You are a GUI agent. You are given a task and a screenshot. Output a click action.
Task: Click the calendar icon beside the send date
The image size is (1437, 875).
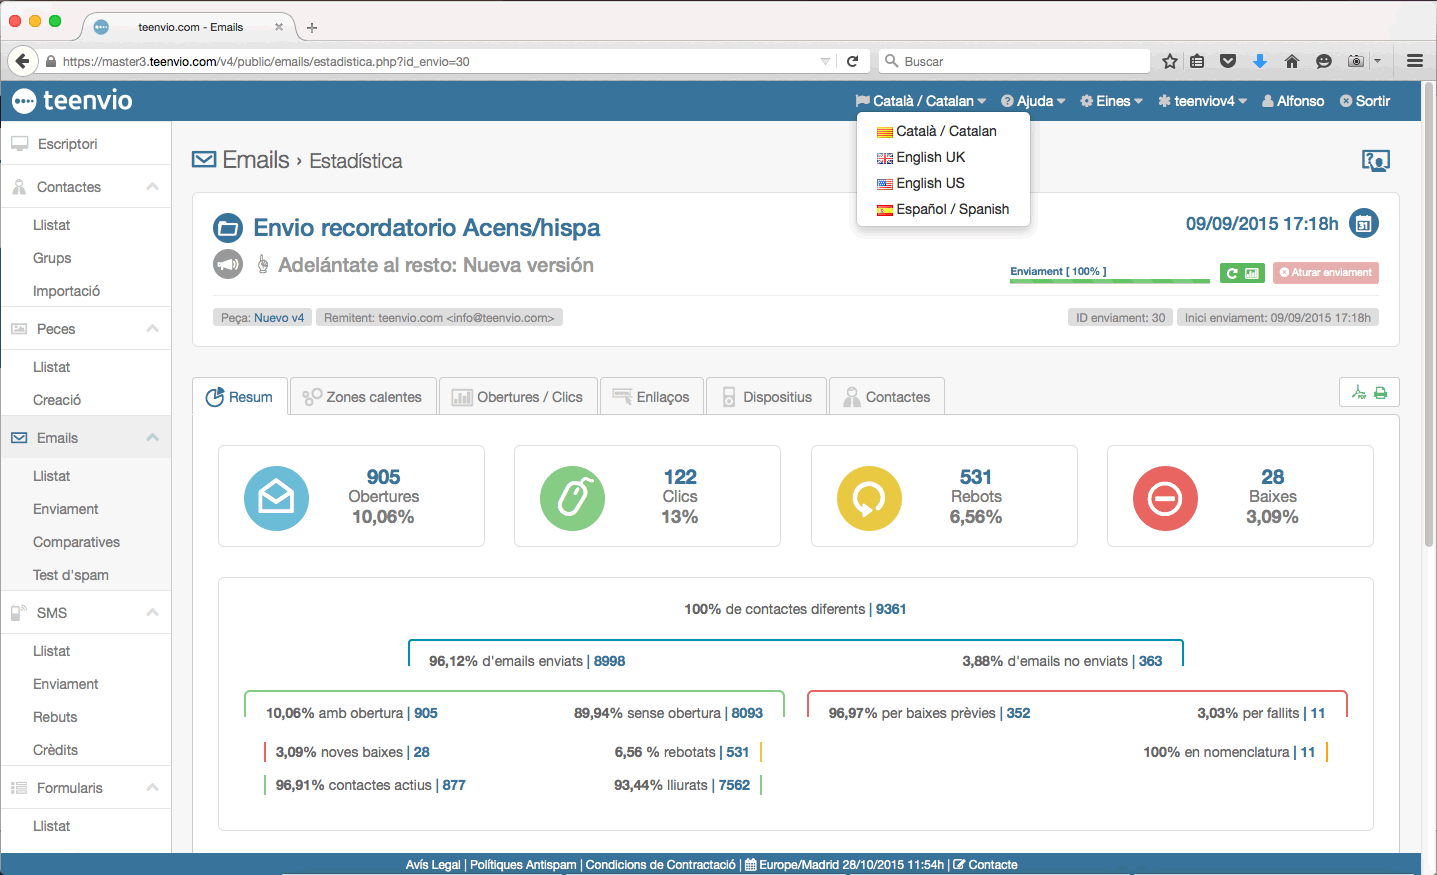tap(1363, 224)
